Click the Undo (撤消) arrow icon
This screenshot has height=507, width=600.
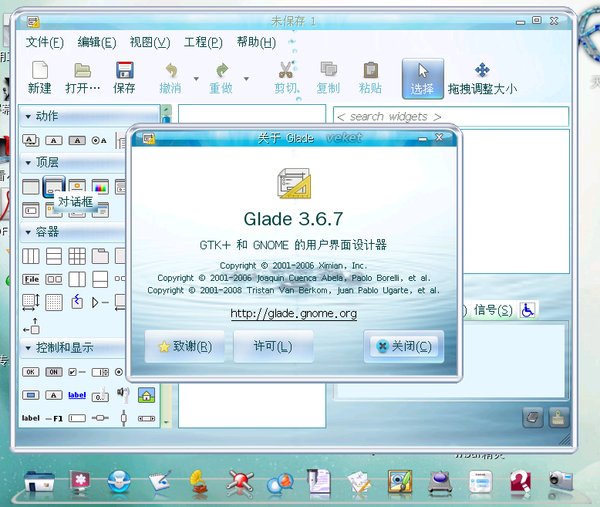click(171, 70)
